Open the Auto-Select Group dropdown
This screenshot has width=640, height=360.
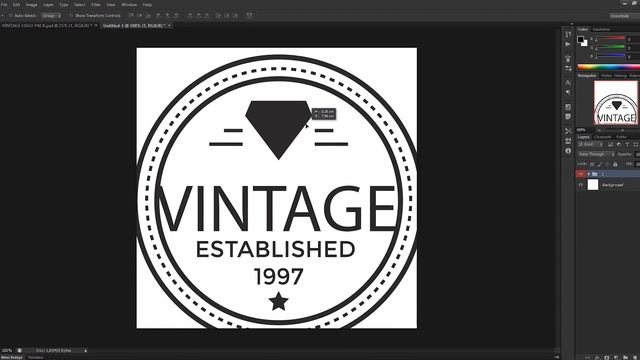[51, 16]
